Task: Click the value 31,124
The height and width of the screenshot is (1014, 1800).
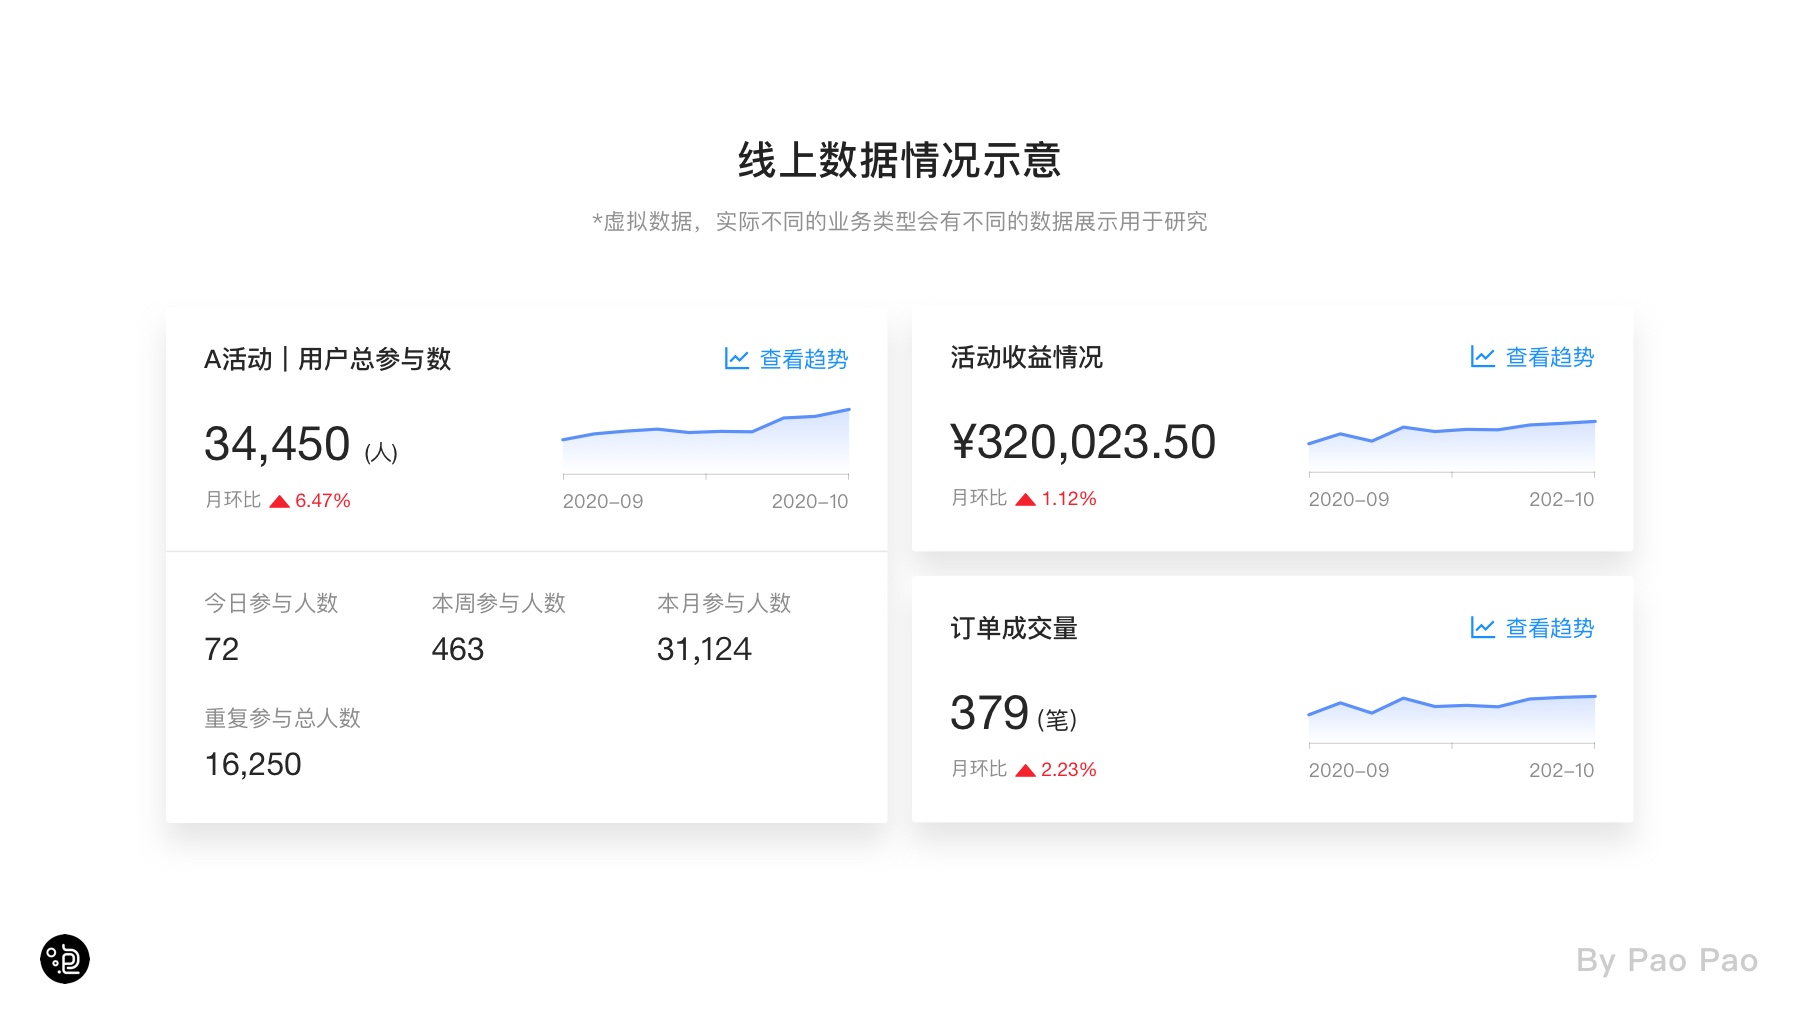Action: 704,650
